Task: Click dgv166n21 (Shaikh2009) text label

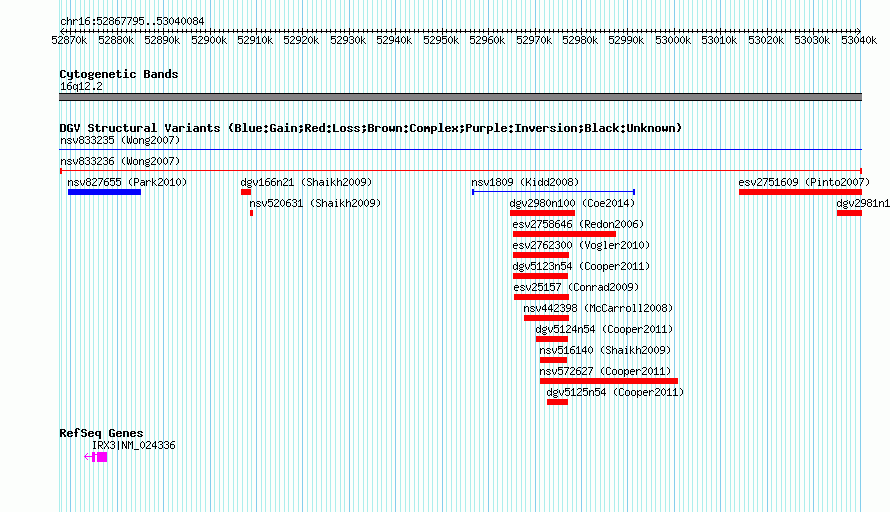Action: [x=307, y=182]
